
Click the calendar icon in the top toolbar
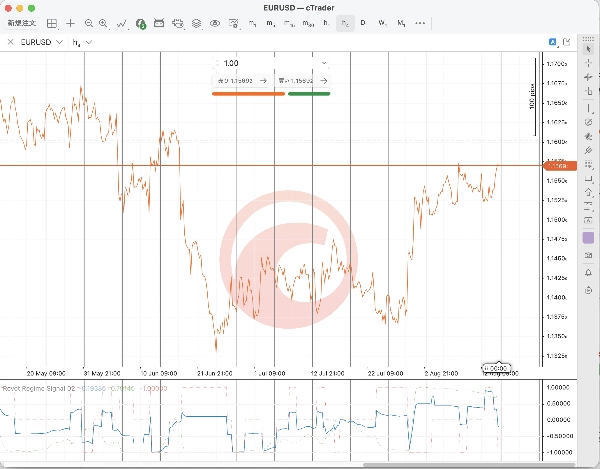[x=159, y=23]
